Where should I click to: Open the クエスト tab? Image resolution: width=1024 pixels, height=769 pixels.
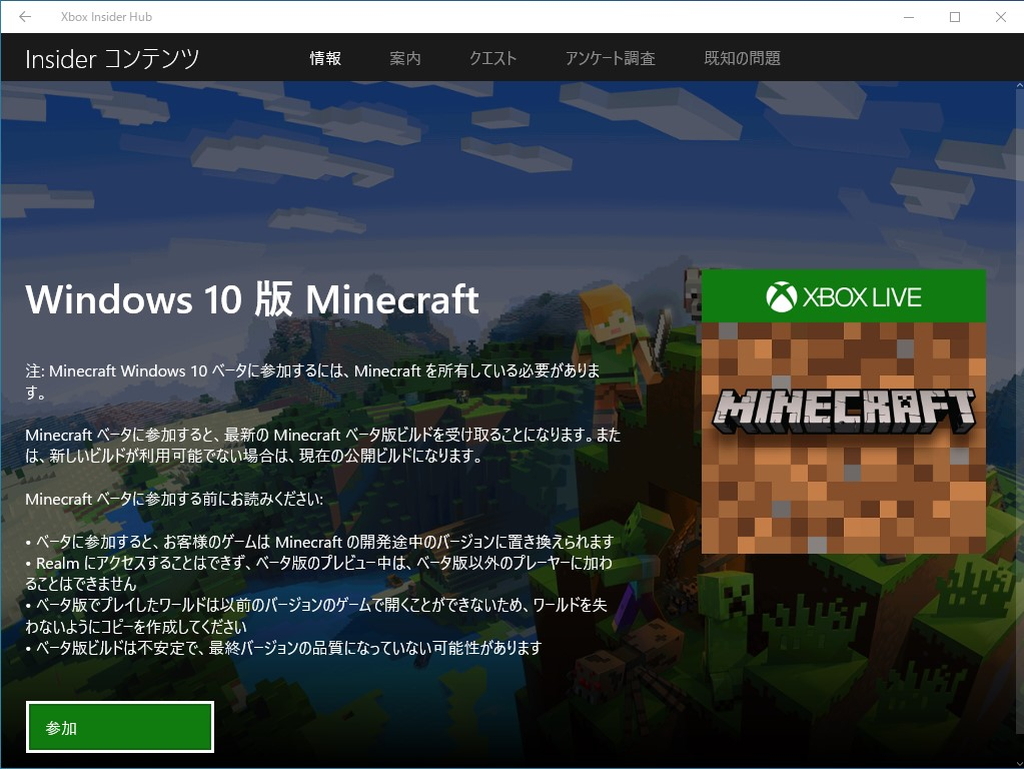point(492,58)
